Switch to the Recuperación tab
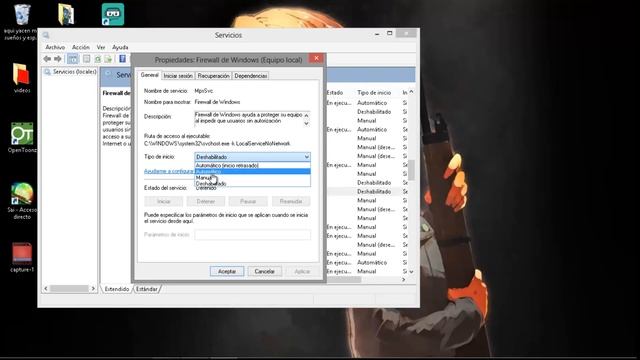The width and height of the screenshot is (640, 360). (x=213, y=76)
